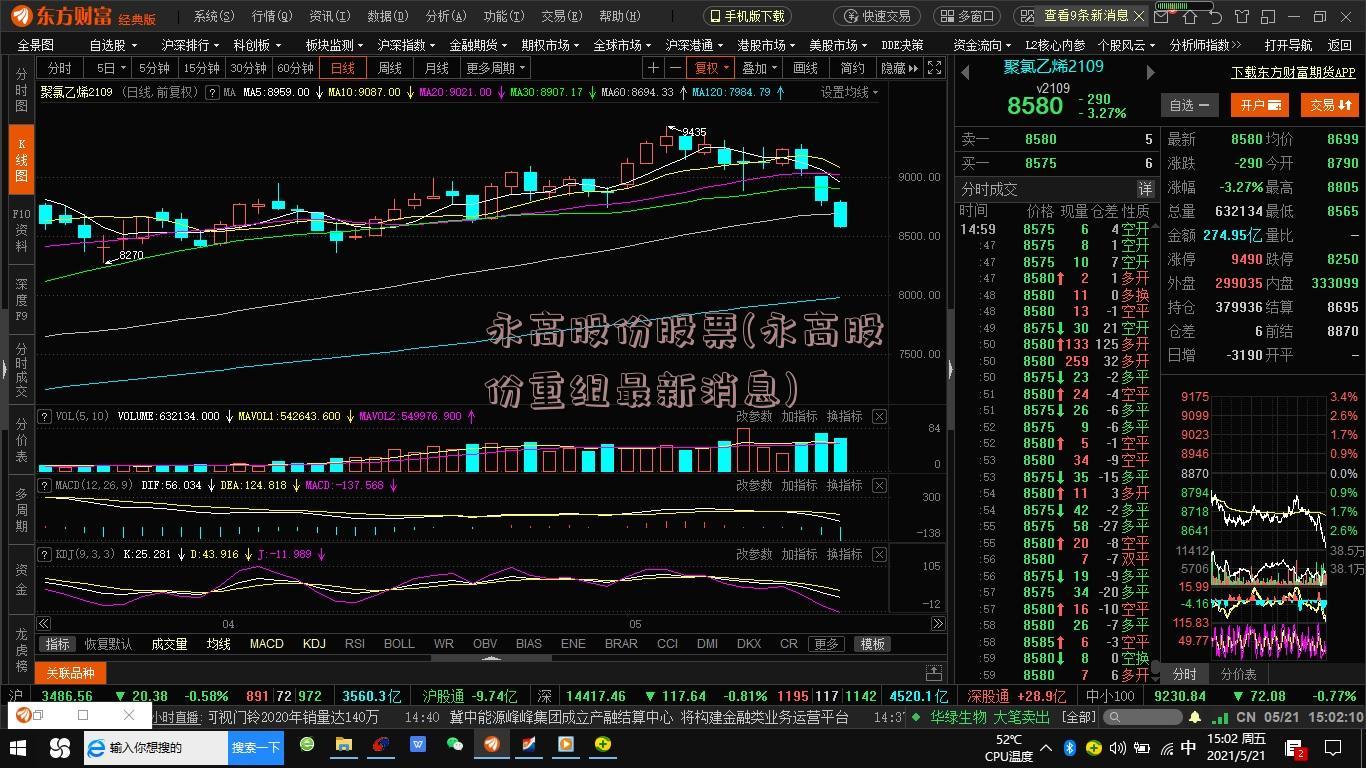
Task: Click the taskbar search input box
Action: (x=157, y=747)
